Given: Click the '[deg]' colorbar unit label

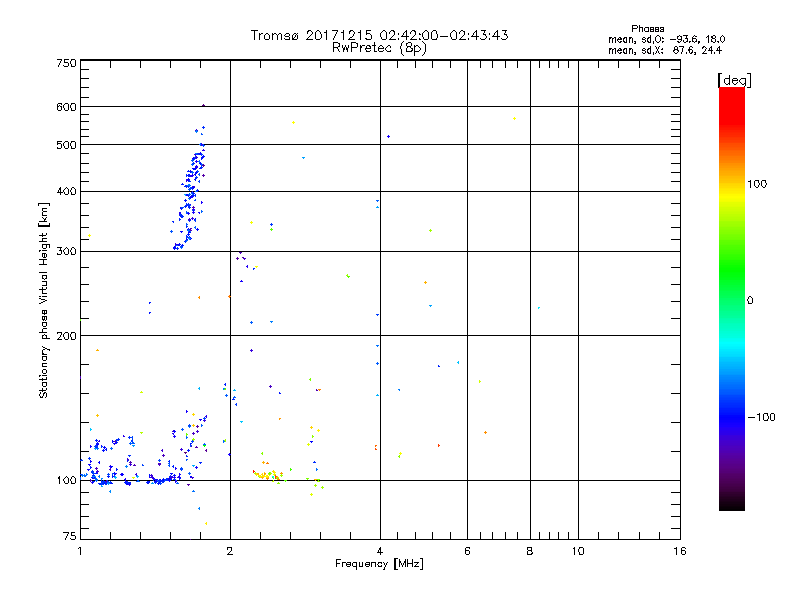Looking at the screenshot, I should click(734, 80).
